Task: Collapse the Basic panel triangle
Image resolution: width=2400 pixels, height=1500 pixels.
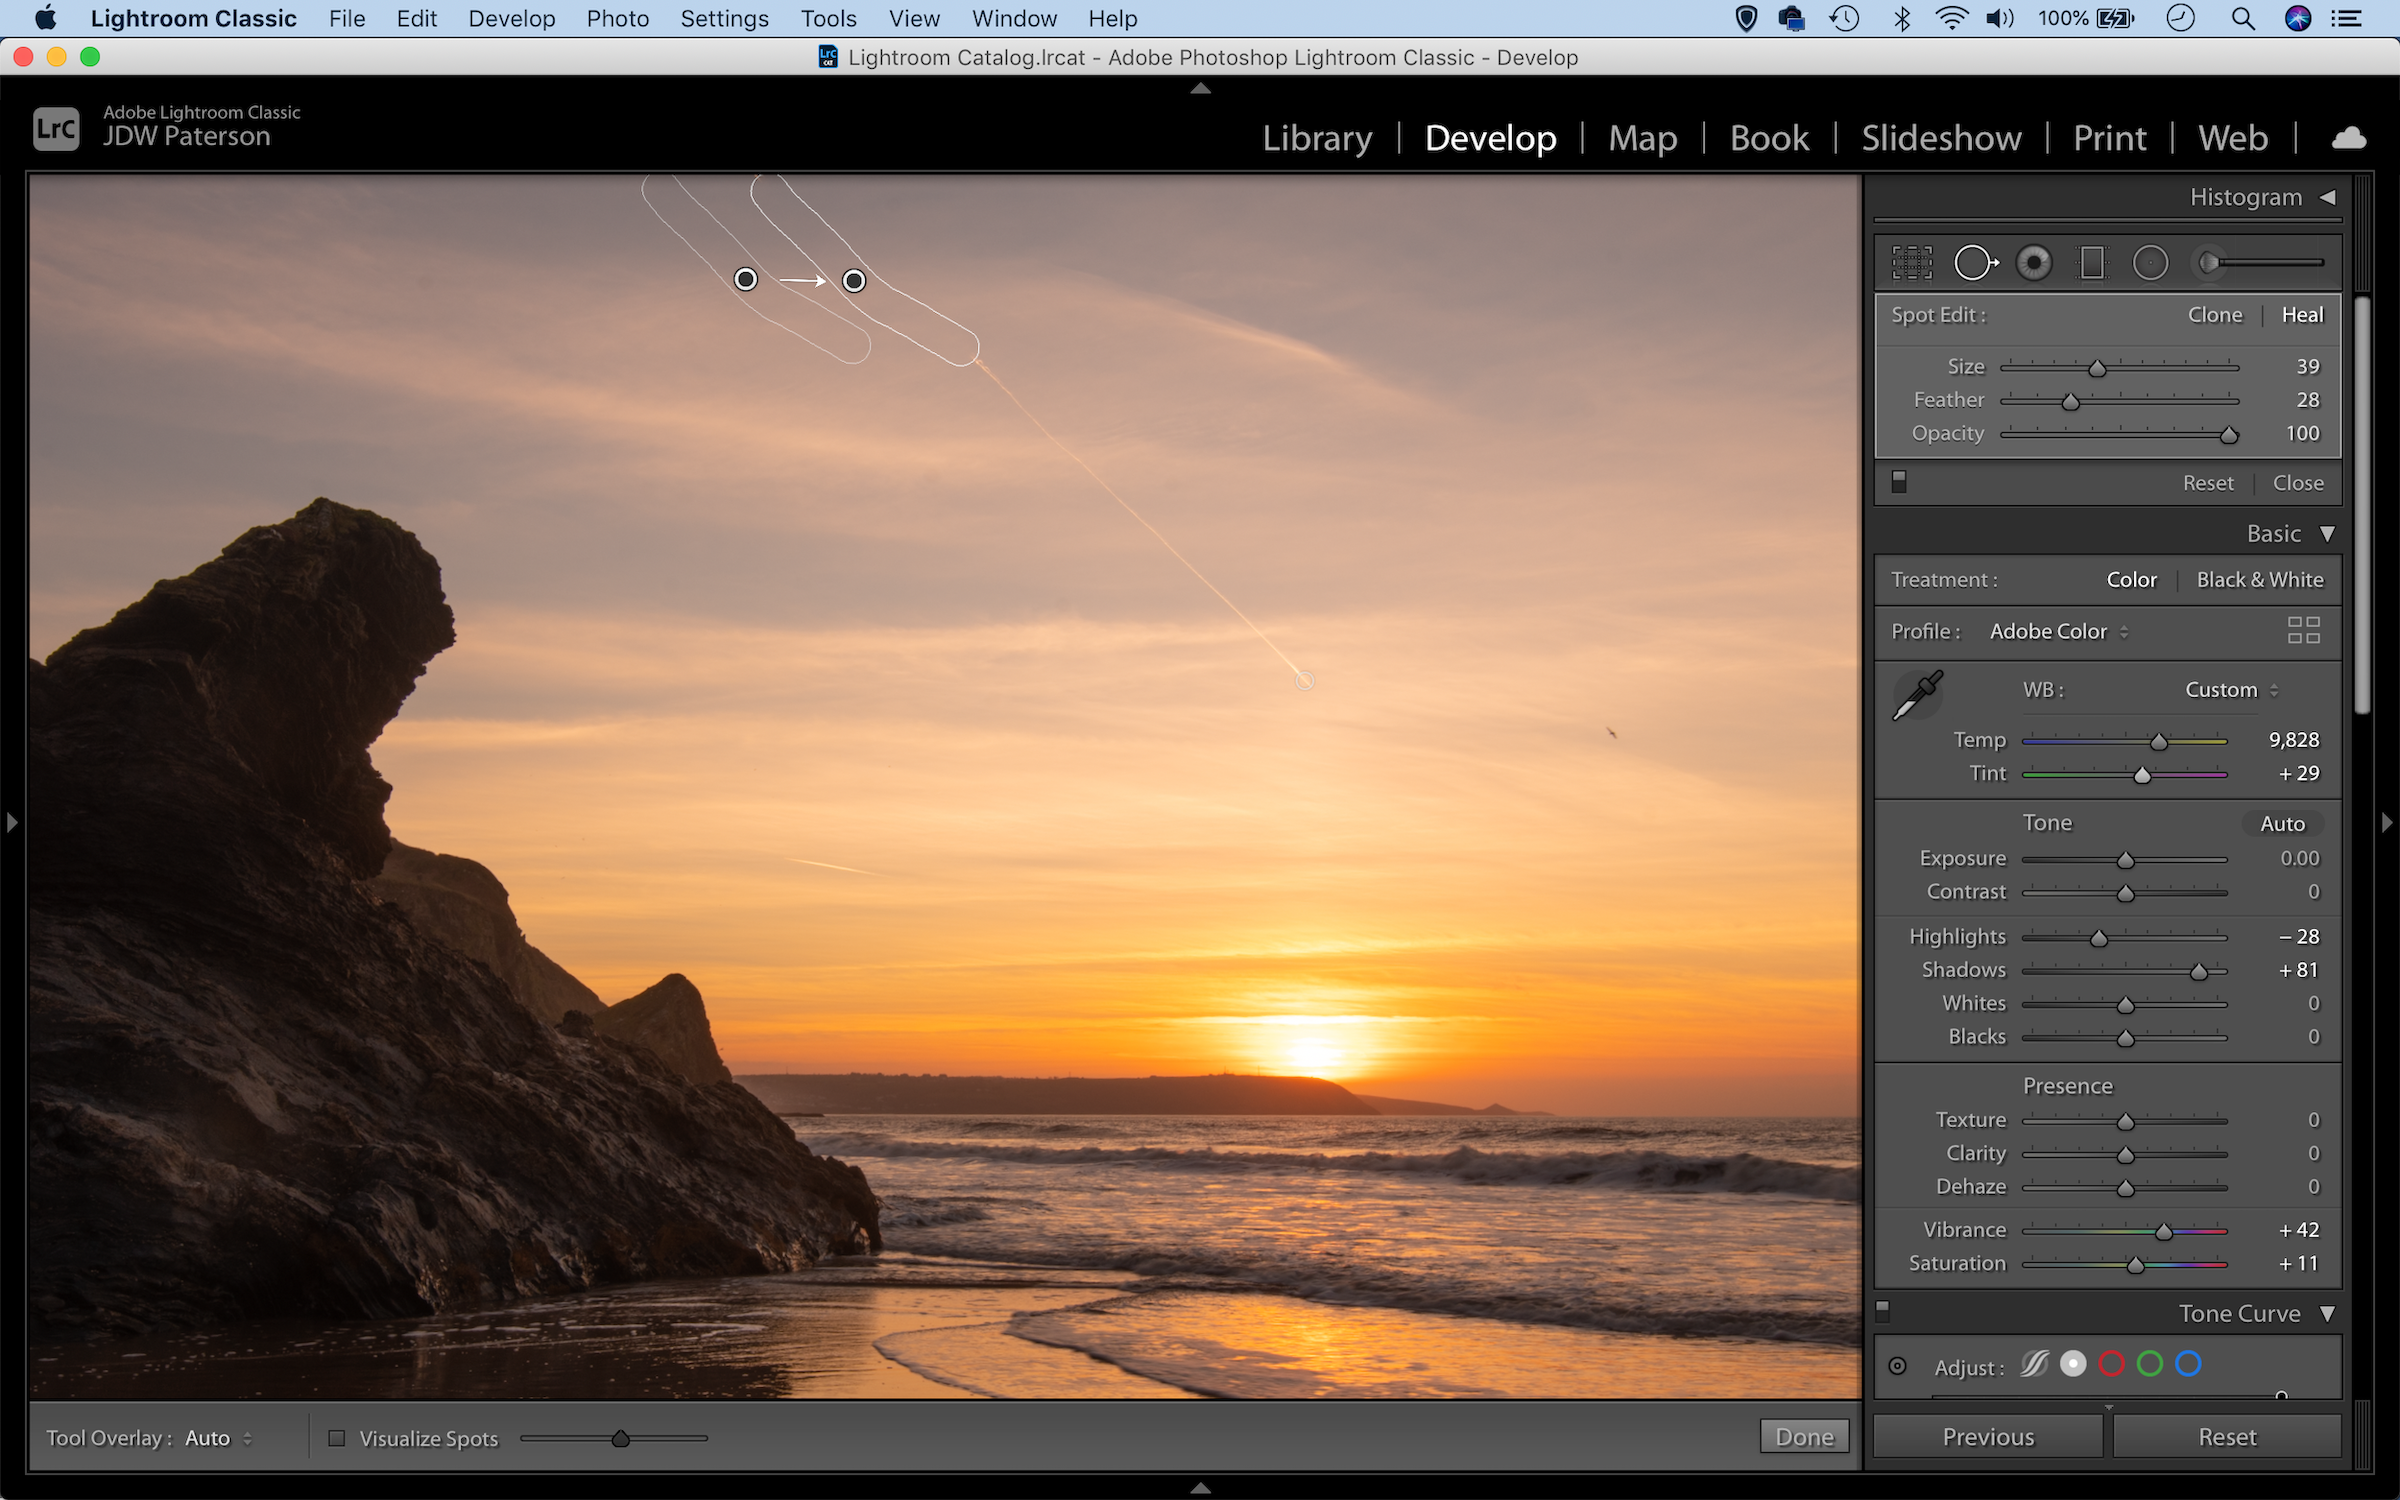Action: [x=2328, y=534]
